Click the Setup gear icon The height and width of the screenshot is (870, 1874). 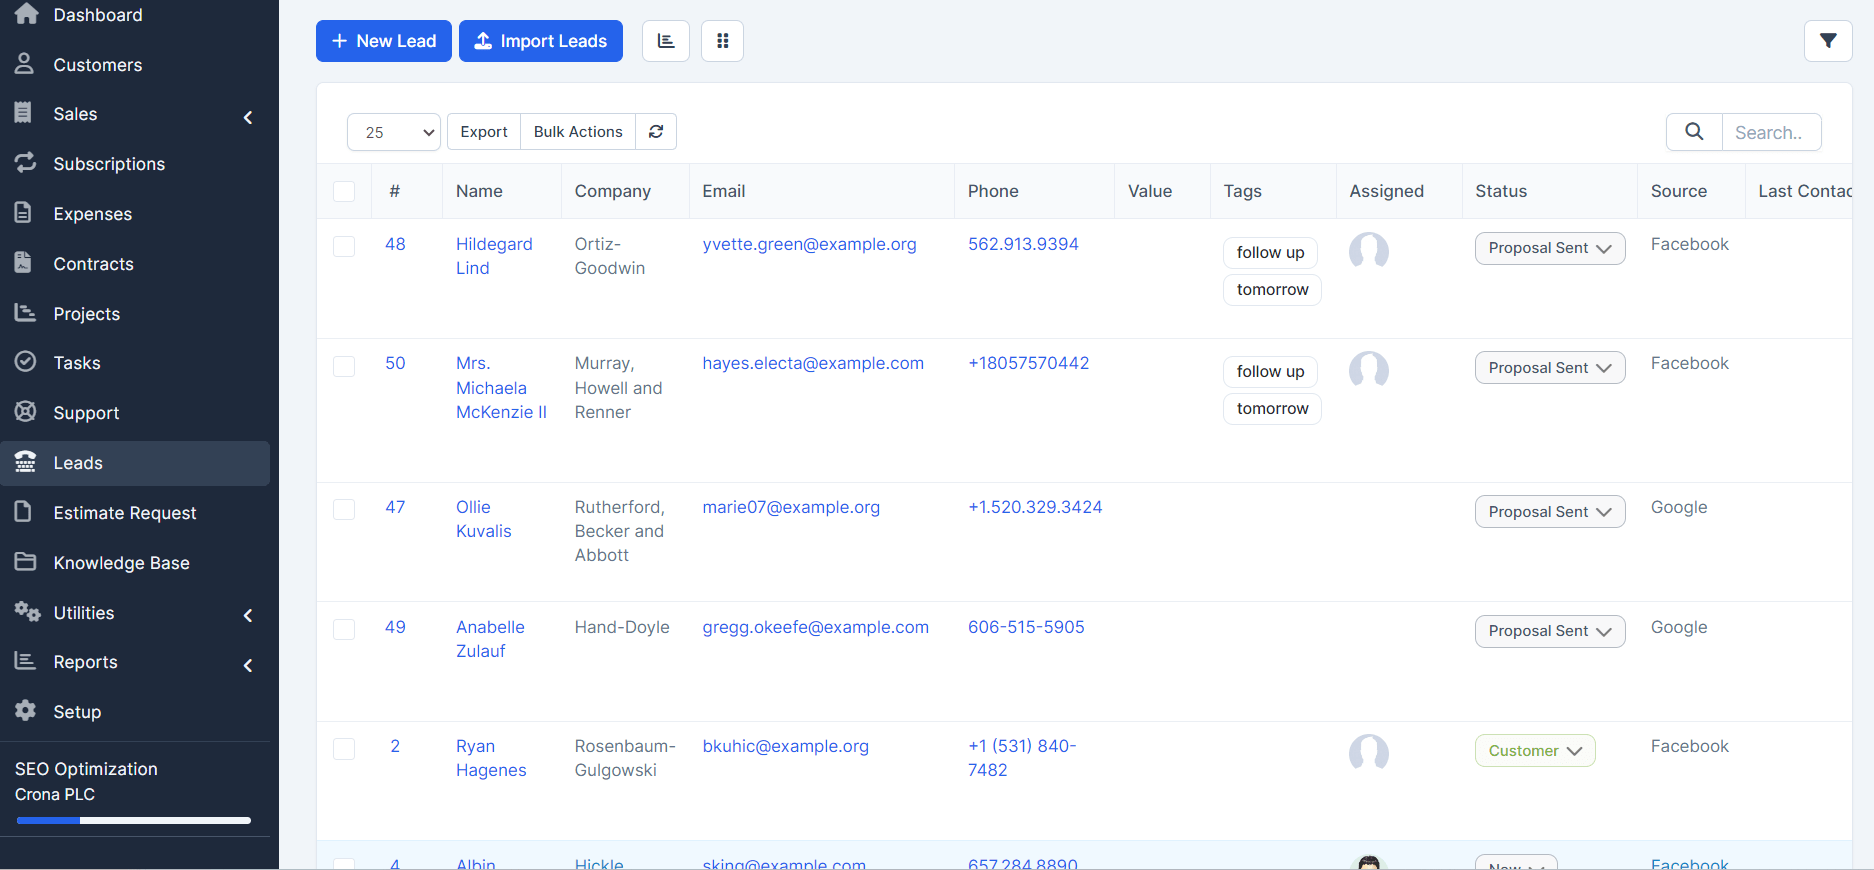pyautogui.click(x=26, y=711)
